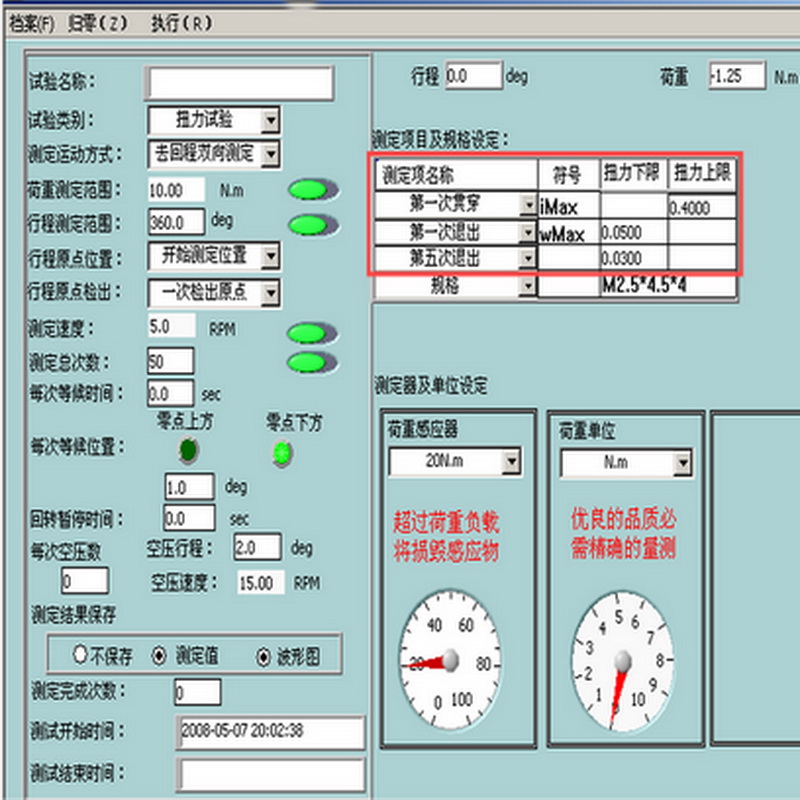Expand the 第一次贯穿 item dropdown
800x800 pixels.
pos(528,206)
